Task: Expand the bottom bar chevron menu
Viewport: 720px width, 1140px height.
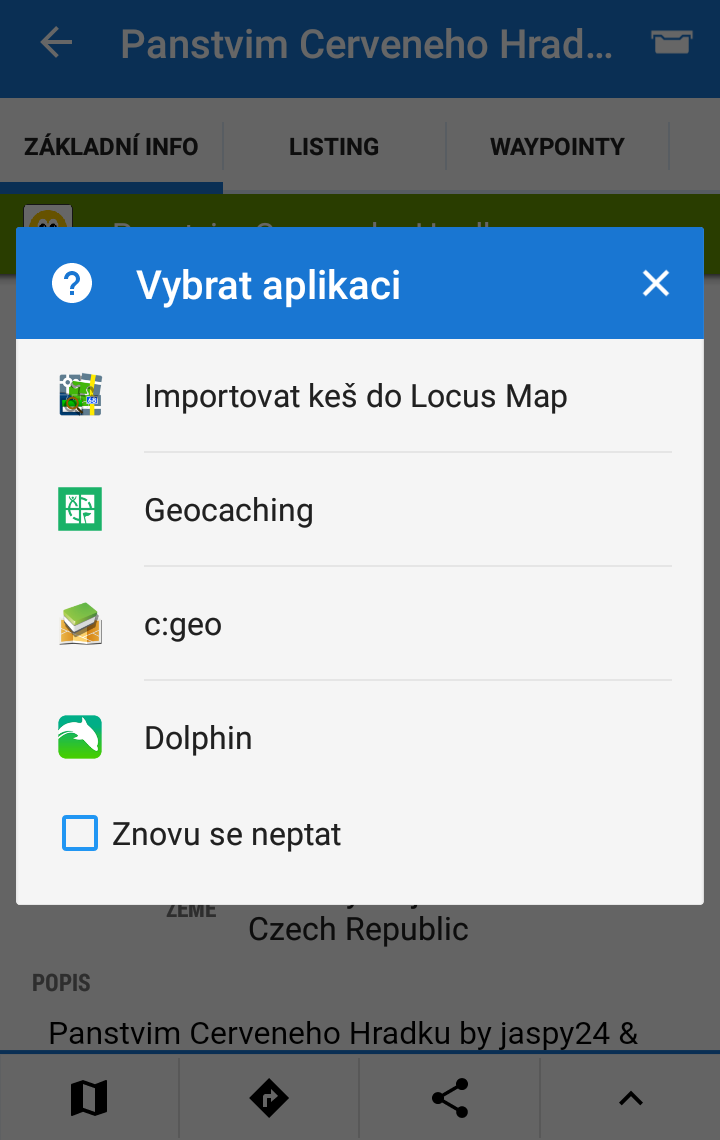Action: coord(631,1099)
